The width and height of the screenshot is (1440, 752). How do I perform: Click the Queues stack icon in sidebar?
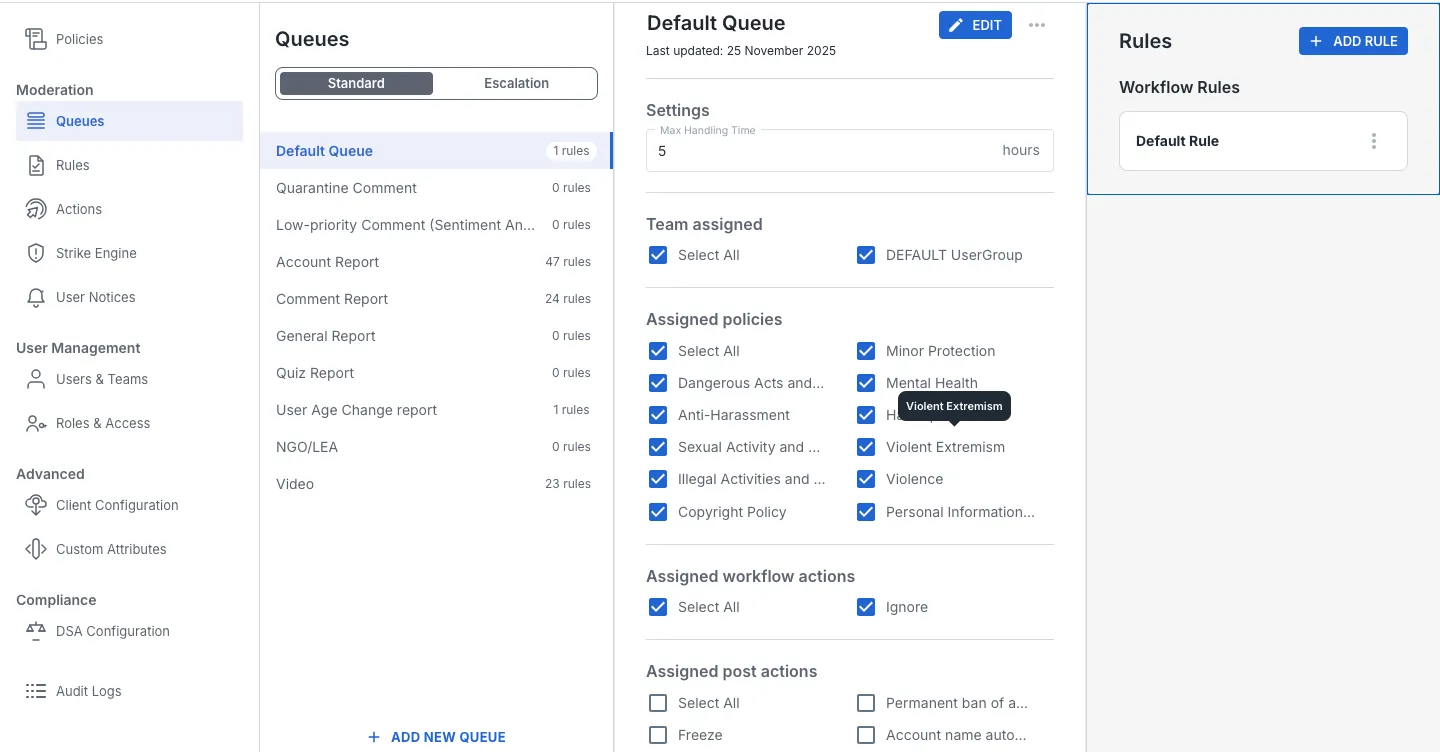[x=36, y=121]
